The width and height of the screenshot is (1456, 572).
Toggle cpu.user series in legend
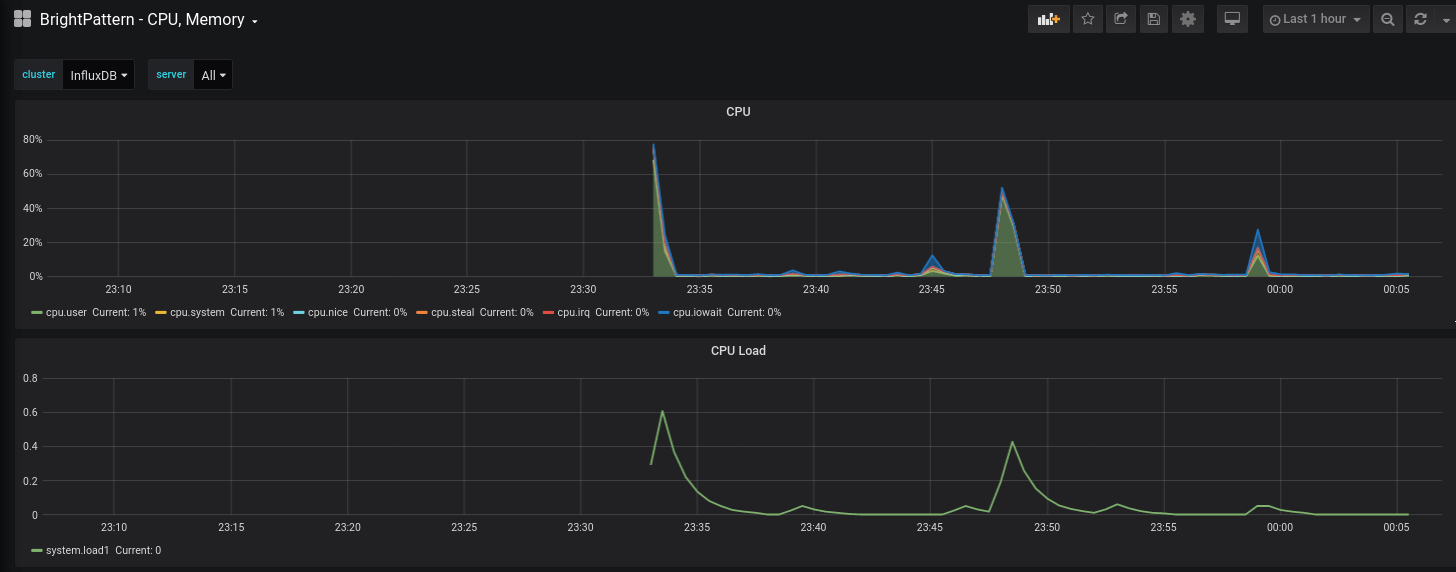[x=67, y=312]
